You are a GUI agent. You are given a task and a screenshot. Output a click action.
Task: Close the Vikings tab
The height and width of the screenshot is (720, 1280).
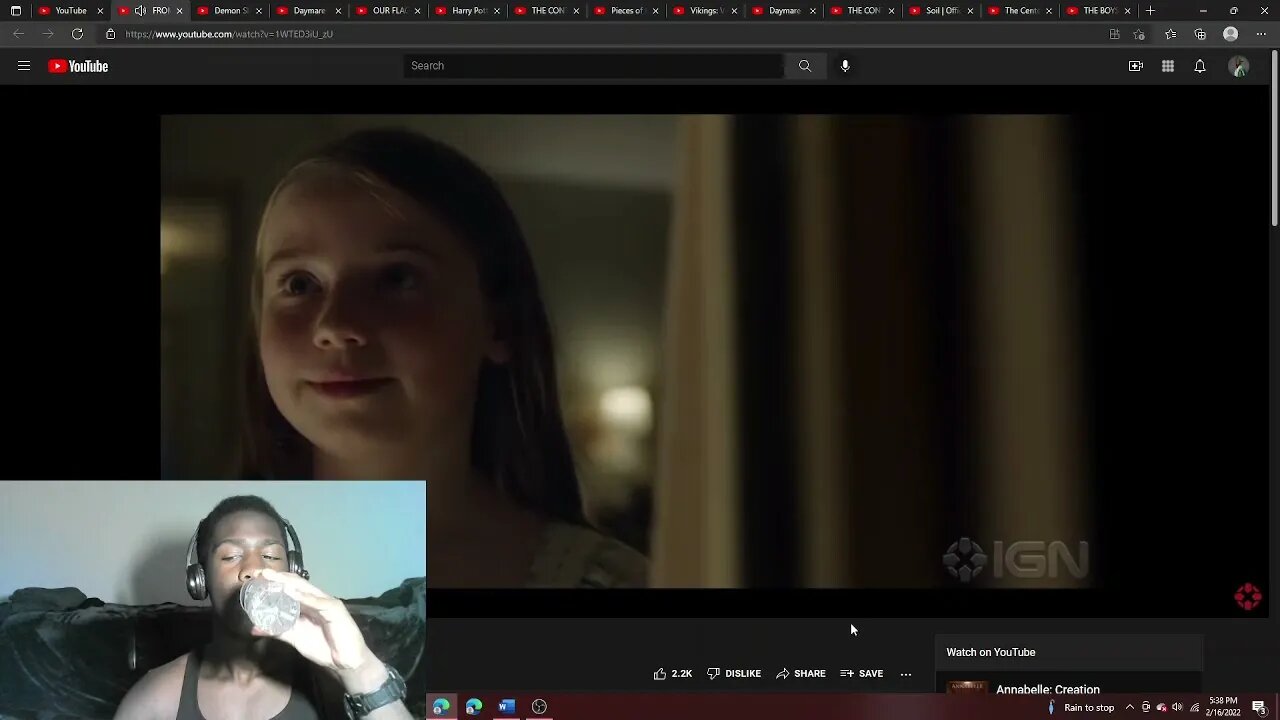pos(734,11)
